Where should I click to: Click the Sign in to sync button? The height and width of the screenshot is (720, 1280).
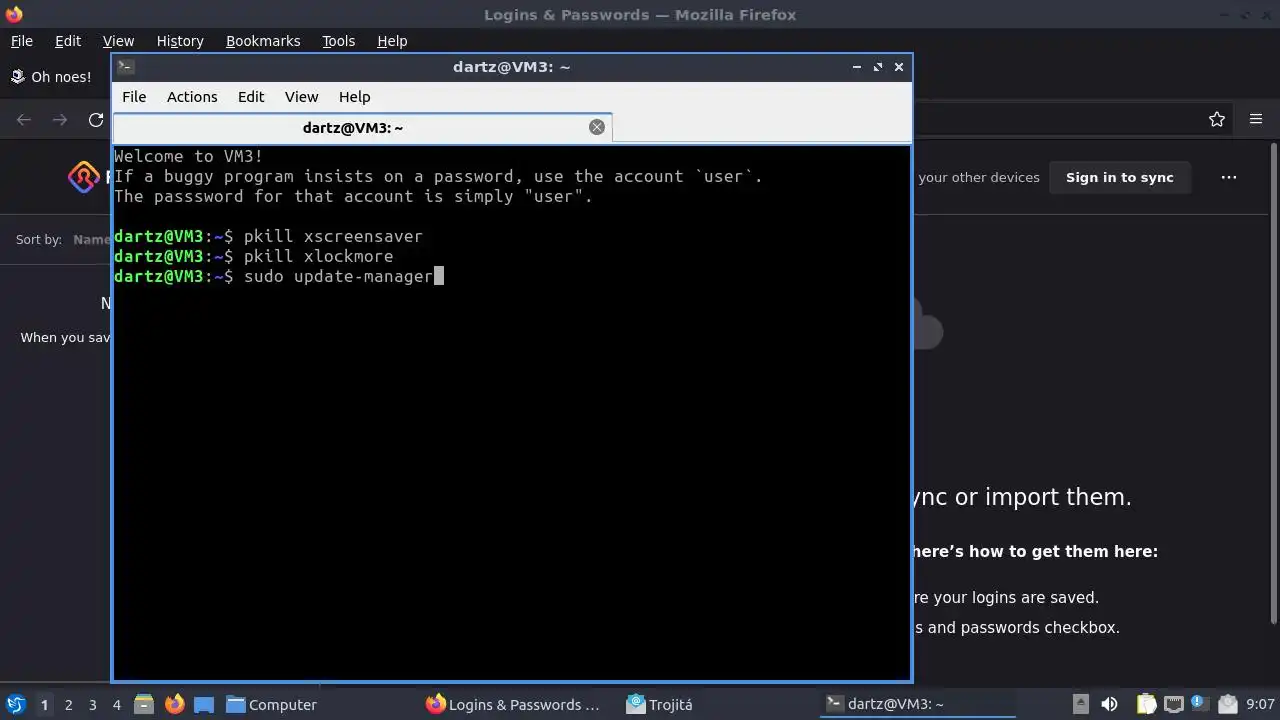click(x=1119, y=177)
